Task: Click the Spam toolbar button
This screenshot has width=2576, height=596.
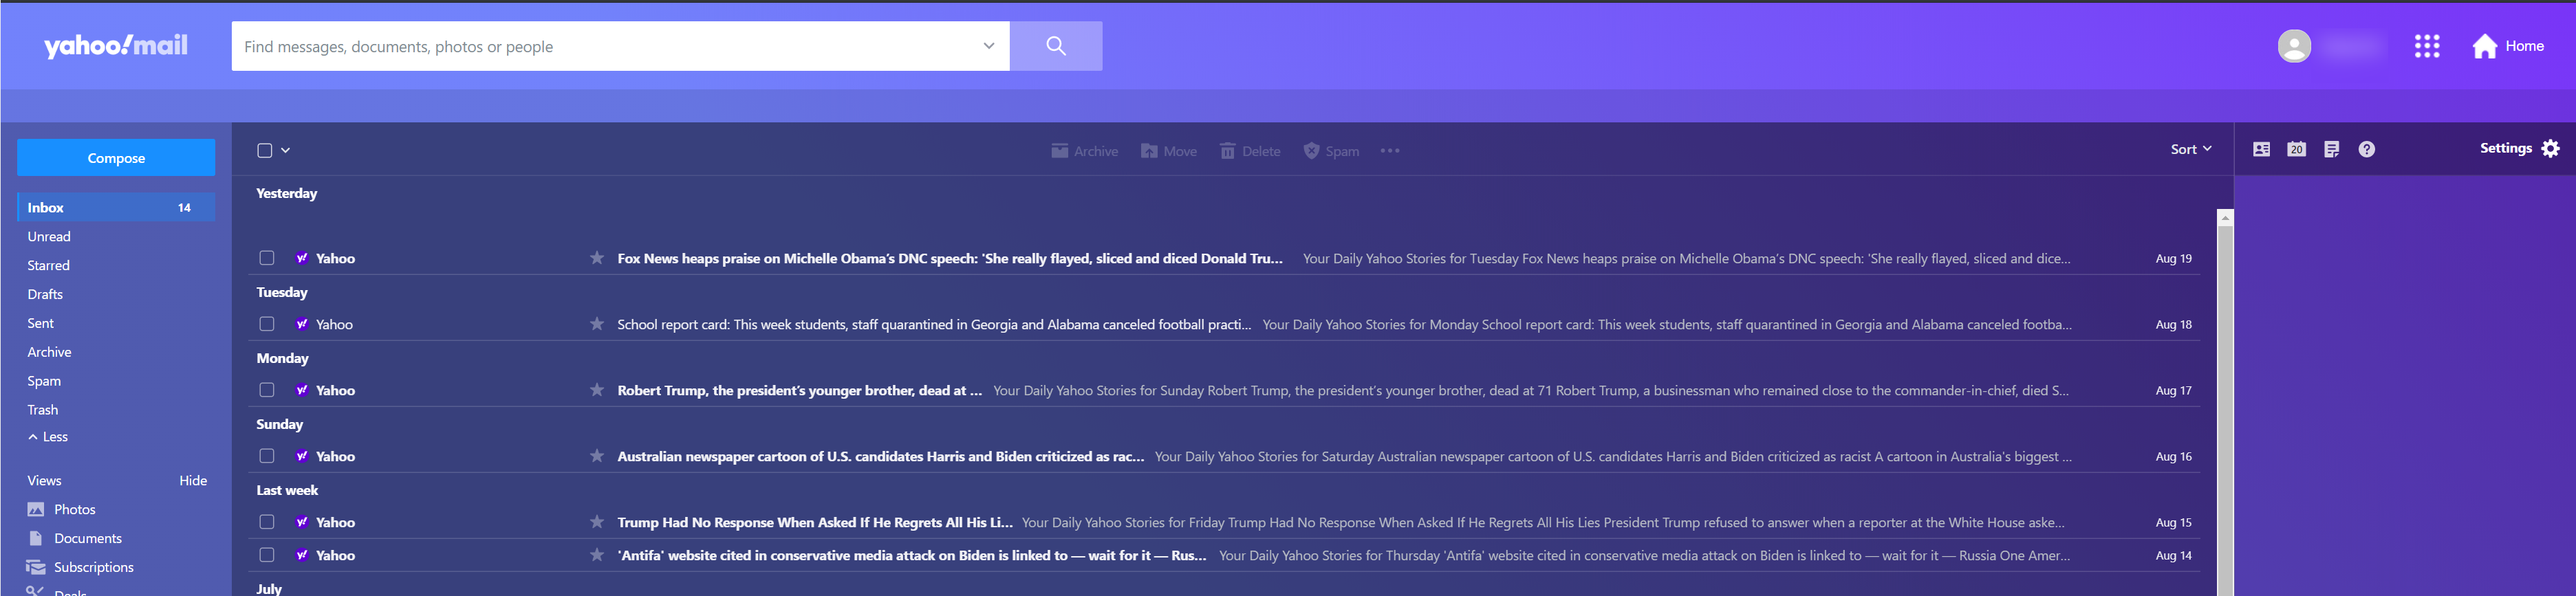Action: click(x=1331, y=151)
